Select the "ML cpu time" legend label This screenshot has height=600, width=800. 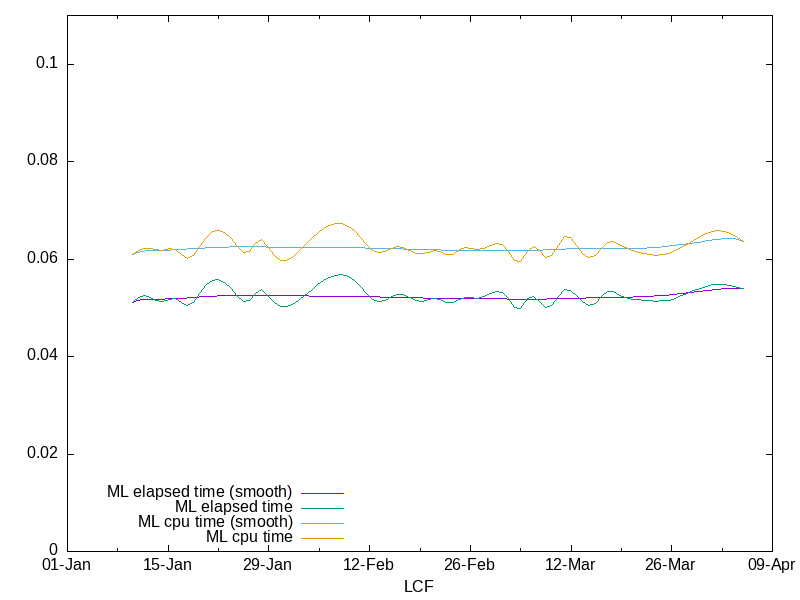[249, 537]
